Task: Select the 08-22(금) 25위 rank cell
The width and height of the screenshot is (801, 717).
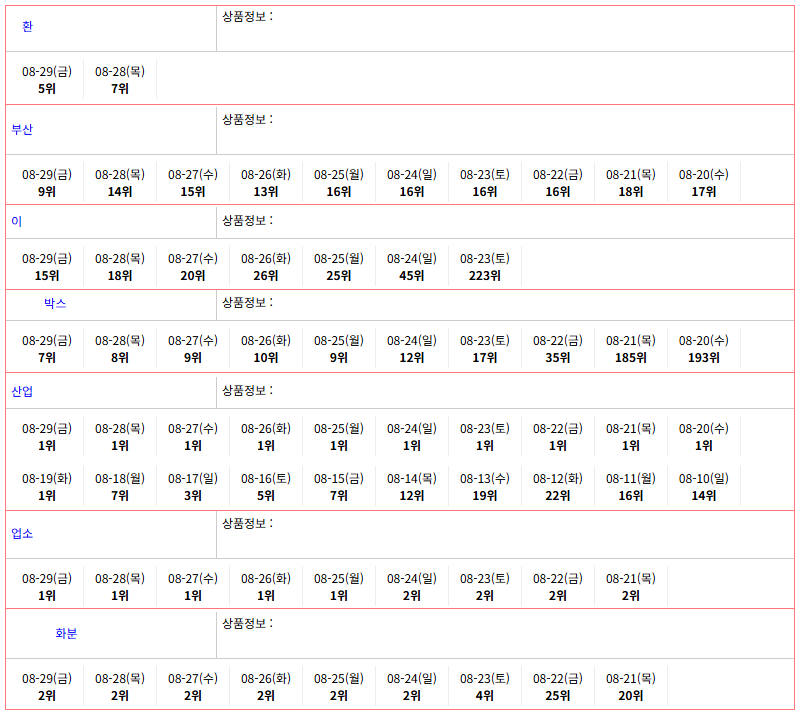Action: coord(558,687)
